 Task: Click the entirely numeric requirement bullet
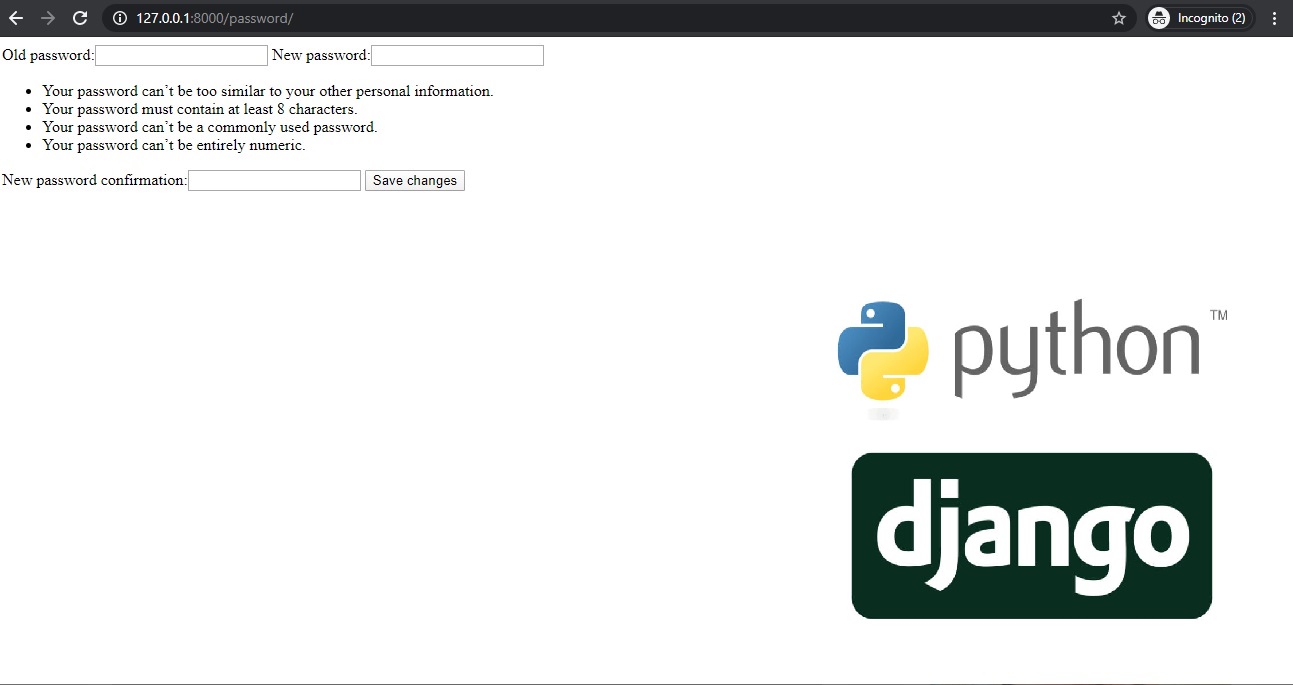pyautogui.click(x=172, y=145)
